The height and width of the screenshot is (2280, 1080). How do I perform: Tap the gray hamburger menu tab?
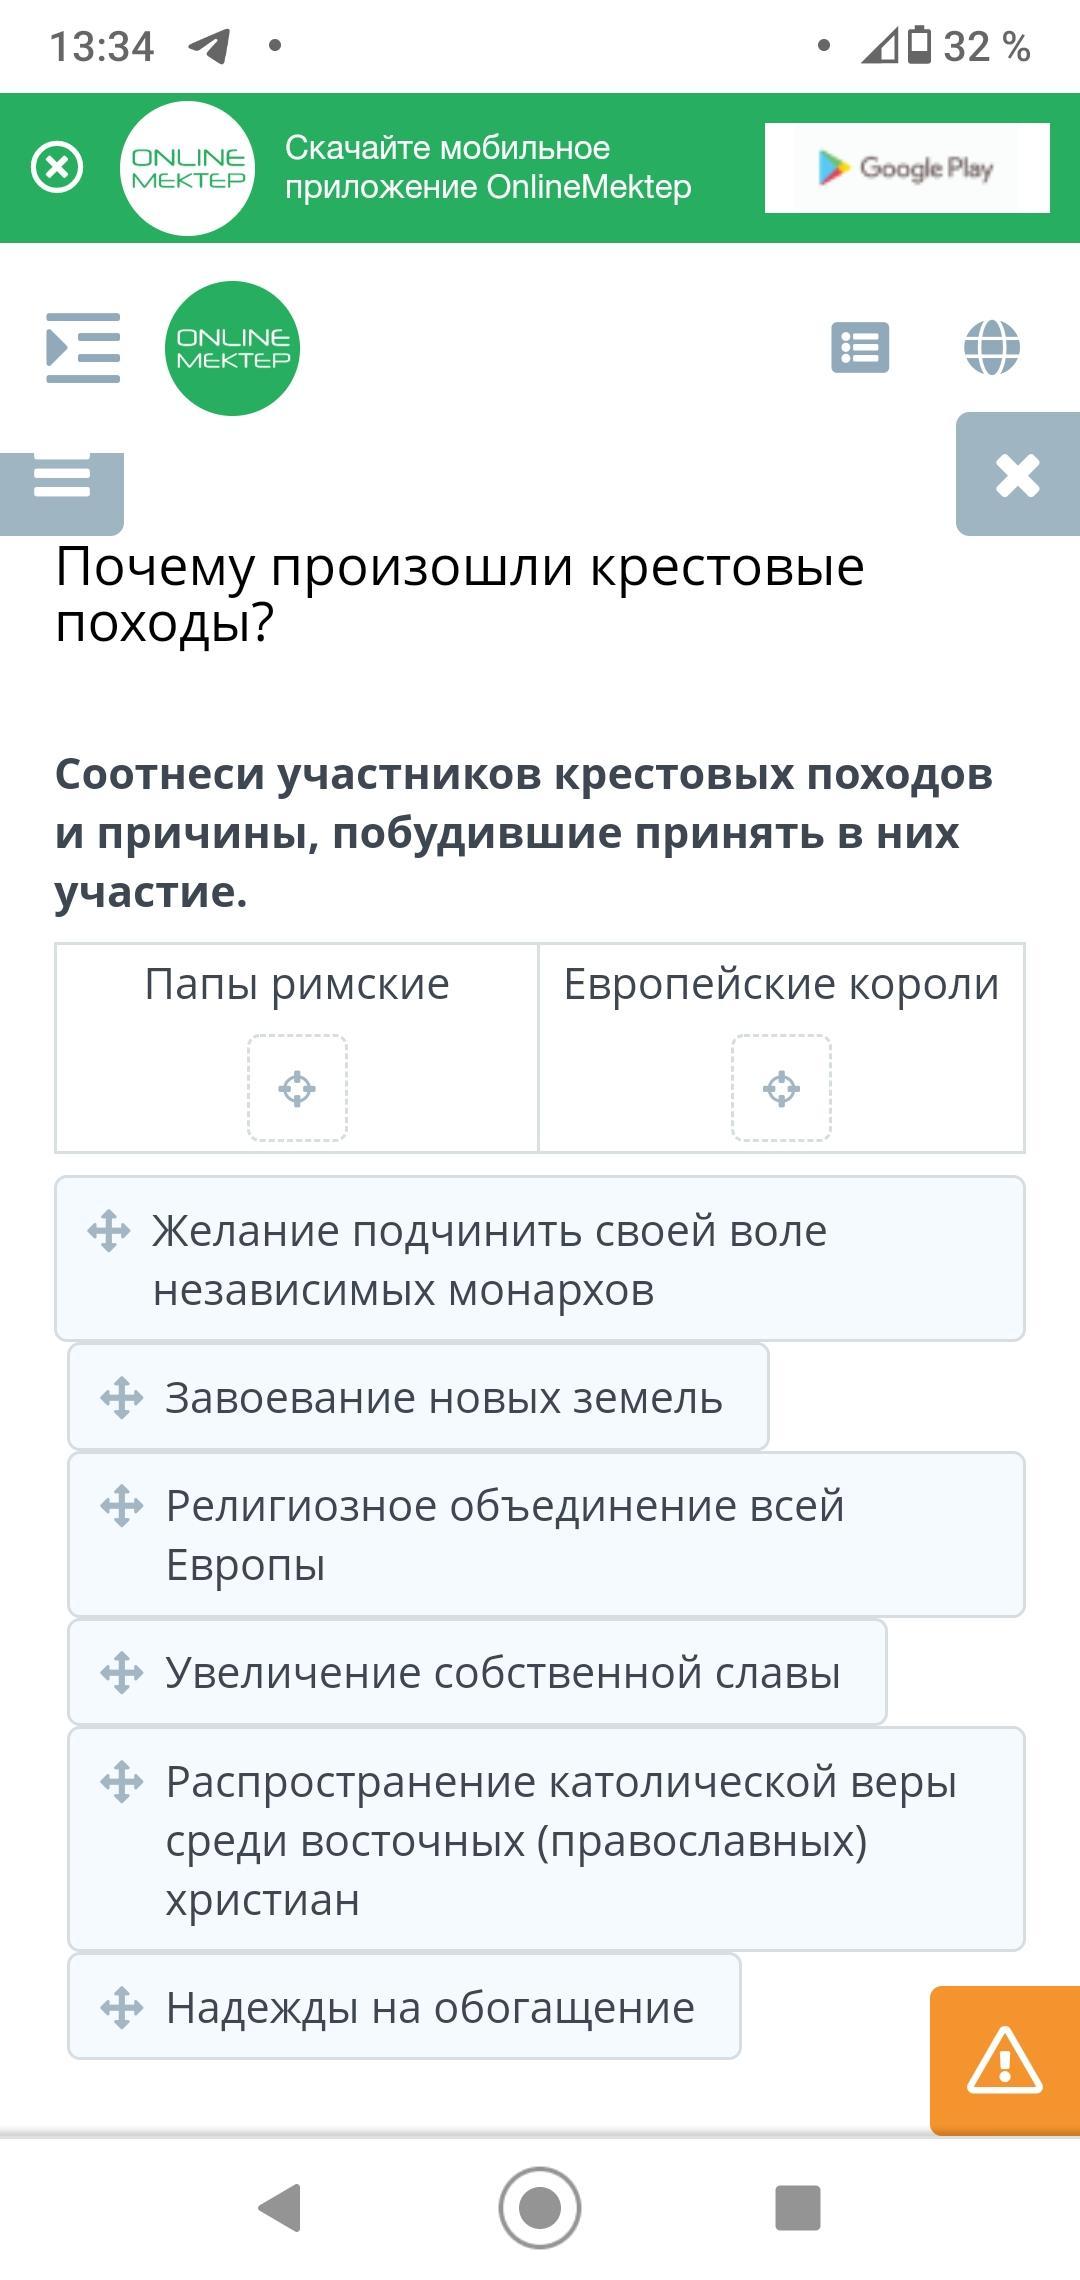(62, 482)
